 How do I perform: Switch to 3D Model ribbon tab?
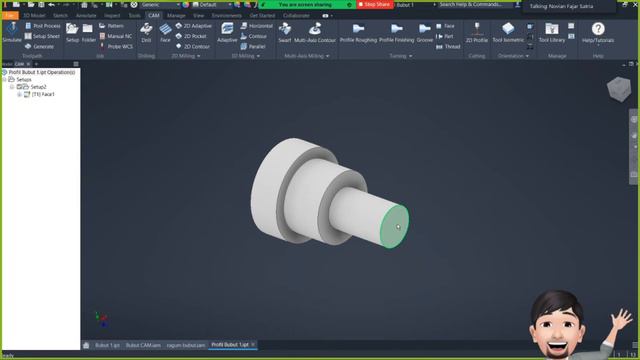34,16
